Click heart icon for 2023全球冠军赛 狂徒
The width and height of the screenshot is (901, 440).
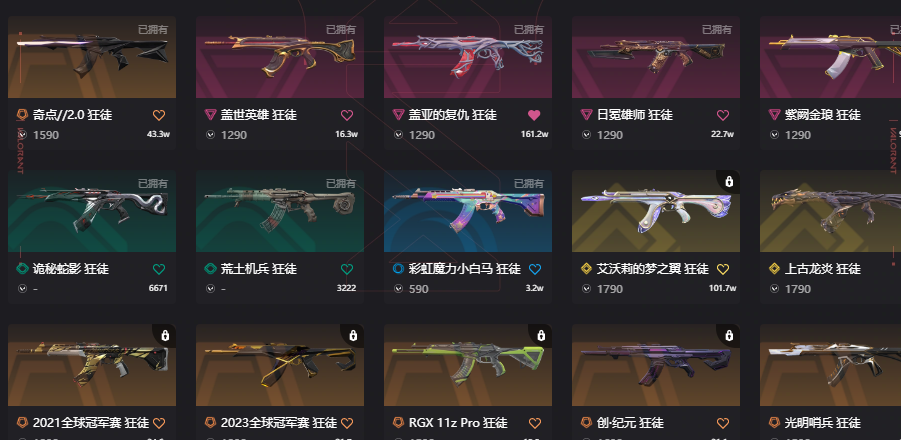tap(346, 423)
